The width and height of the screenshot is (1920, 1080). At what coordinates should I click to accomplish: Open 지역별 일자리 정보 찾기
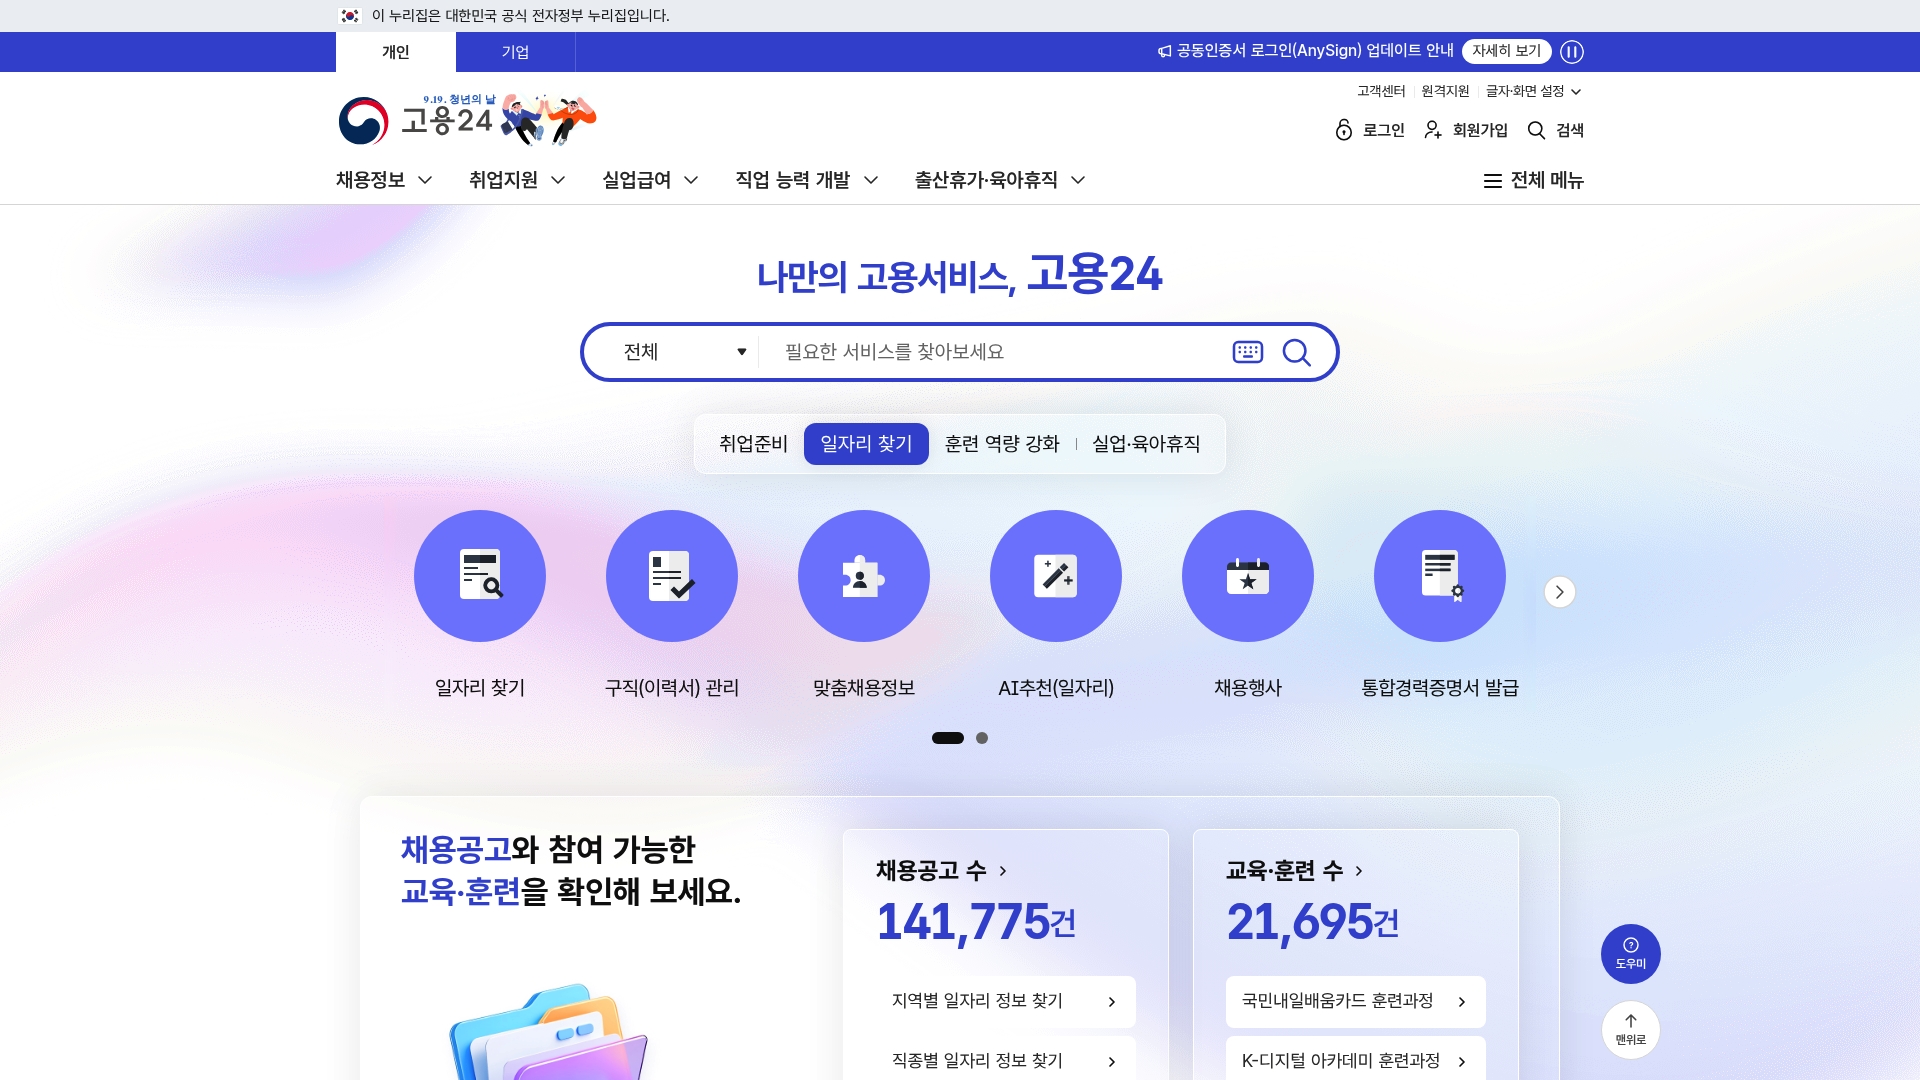coord(1005,1002)
